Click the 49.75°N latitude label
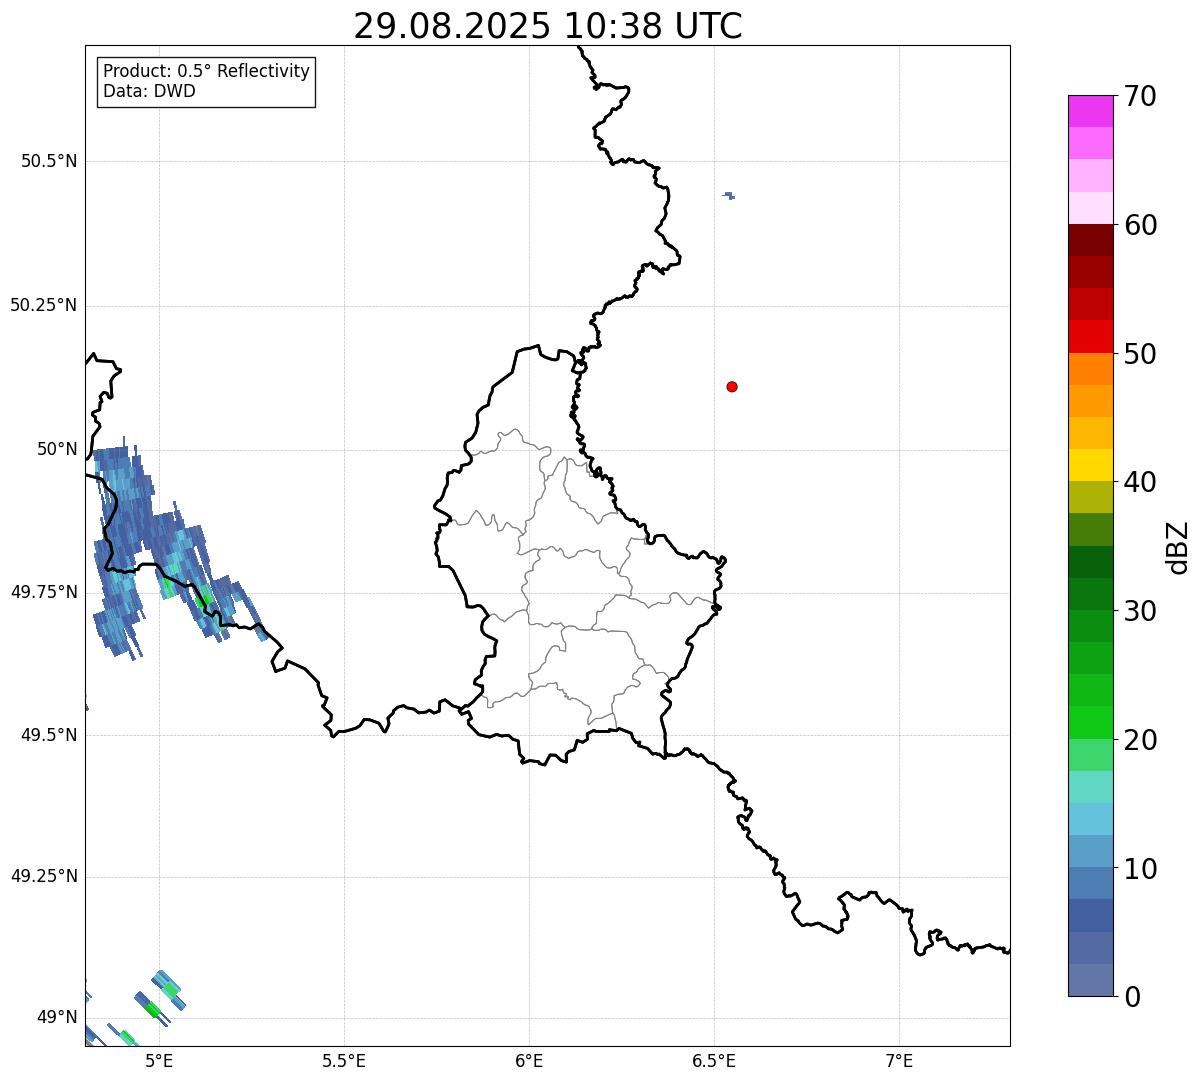Image resolution: width=1202 pixels, height=1081 pixels. 43,592
